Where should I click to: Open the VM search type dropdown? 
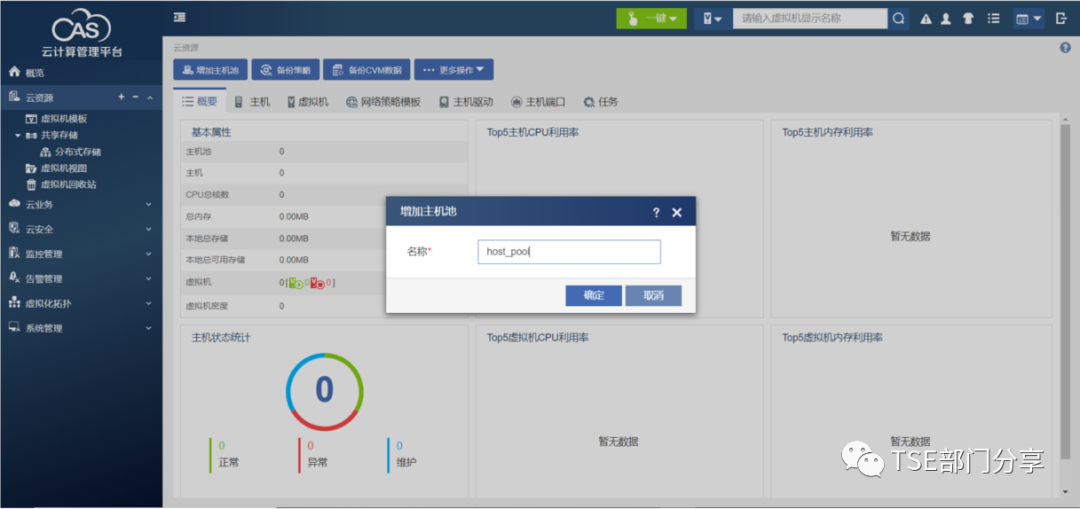pyautogui.click(x=712, y=19)
